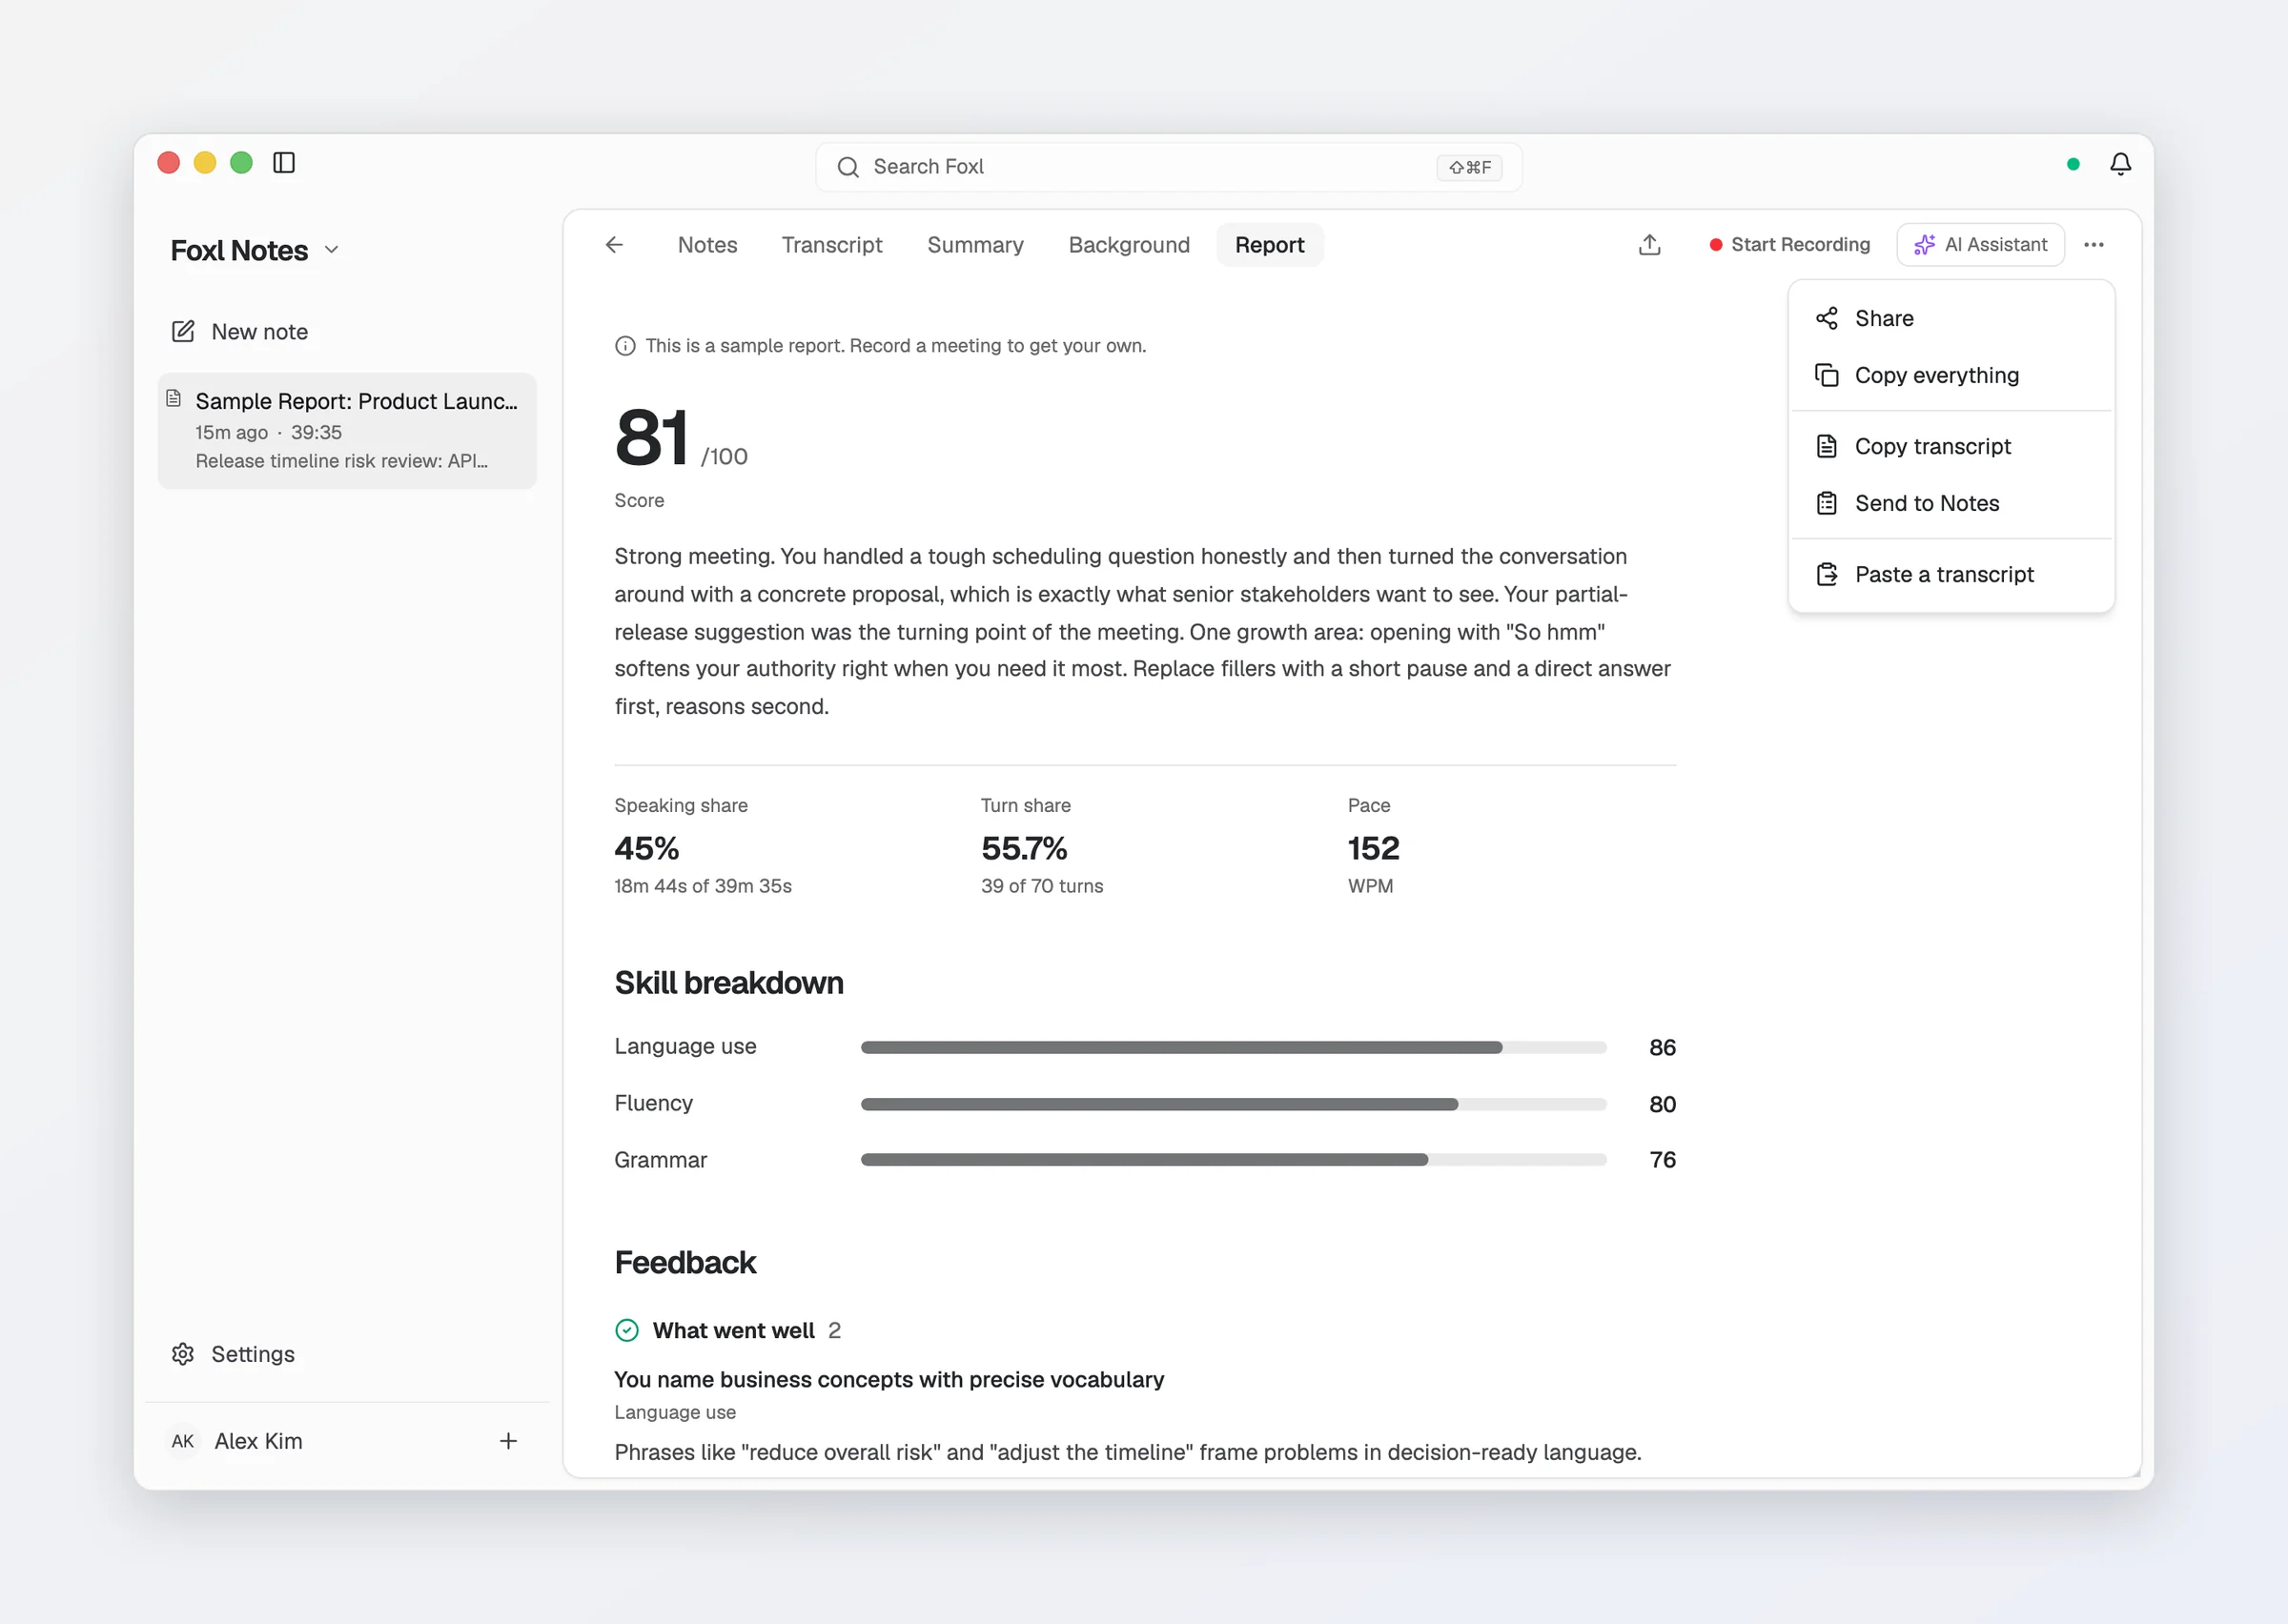
Task: Open the Background tab
Action: tap(1129, 245)
